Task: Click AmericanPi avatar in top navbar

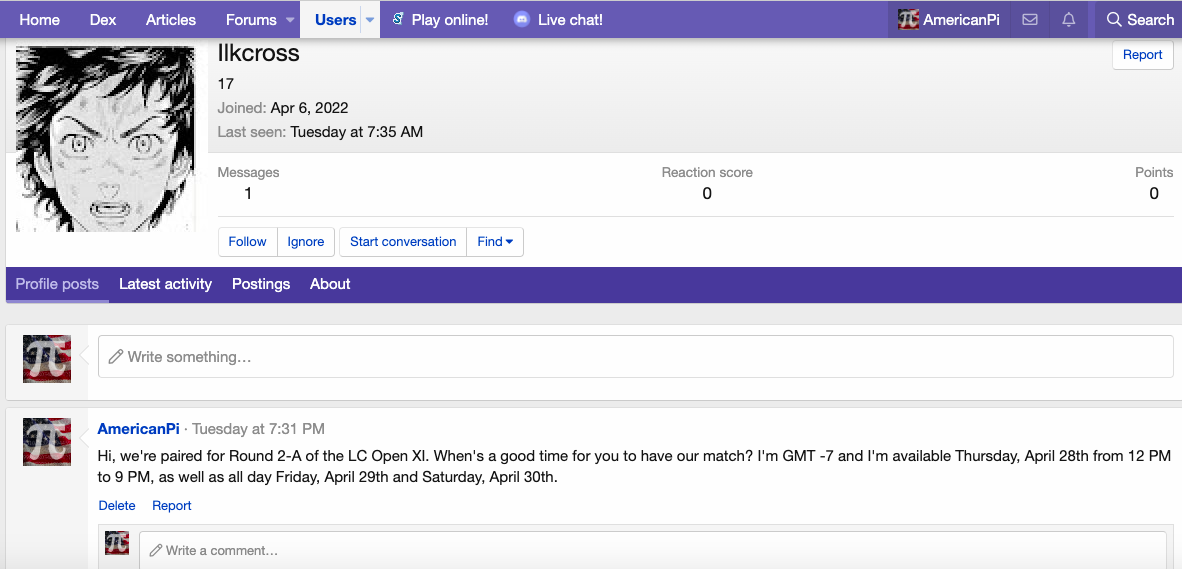Action: [908, 20]
